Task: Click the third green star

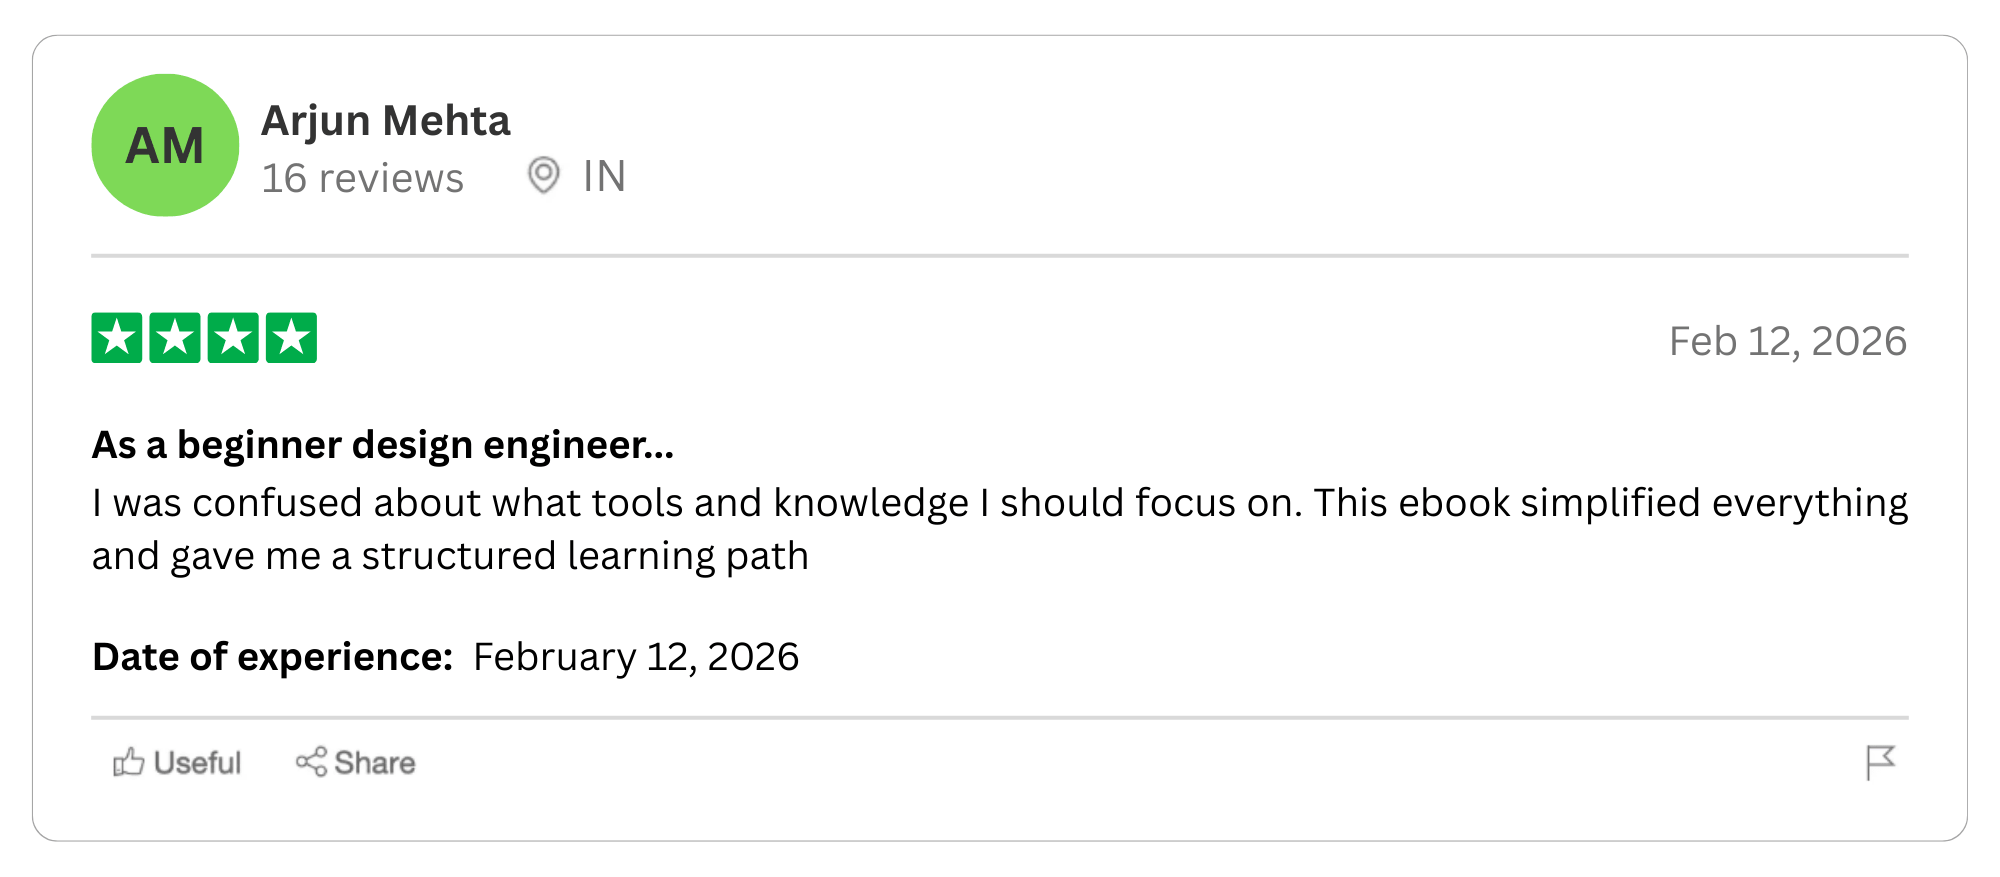Action: [x=233, y=338]
